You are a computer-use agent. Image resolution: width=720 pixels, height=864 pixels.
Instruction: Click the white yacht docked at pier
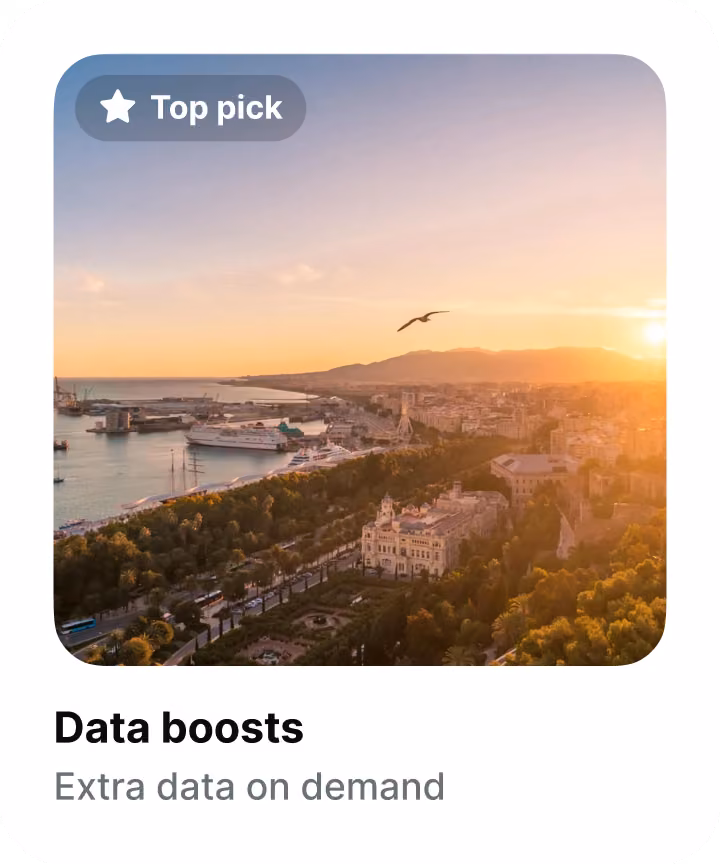pos(320,457)
